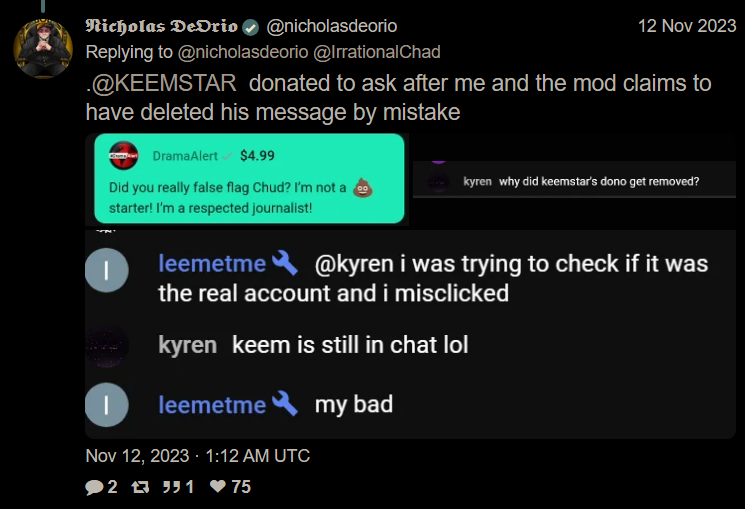Click the poop emoji in donation message
Viewport: 745px width, 509px height.
(x=363, y=186)
